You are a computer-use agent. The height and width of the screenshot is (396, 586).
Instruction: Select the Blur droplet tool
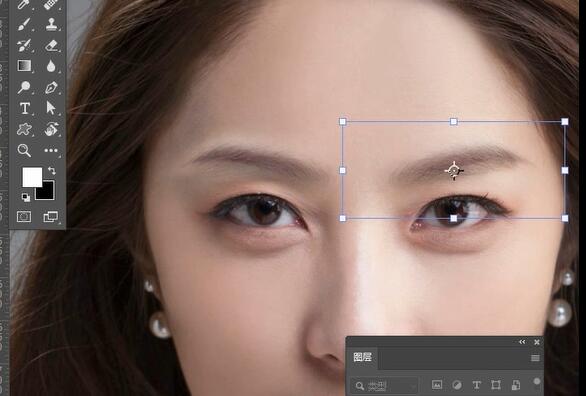tap(51, 66)
